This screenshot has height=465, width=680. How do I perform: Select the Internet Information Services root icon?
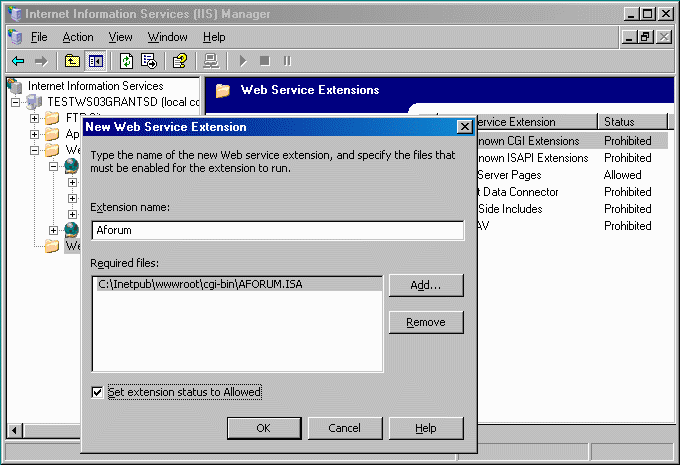pyautogui.click(x=15, y=86)
